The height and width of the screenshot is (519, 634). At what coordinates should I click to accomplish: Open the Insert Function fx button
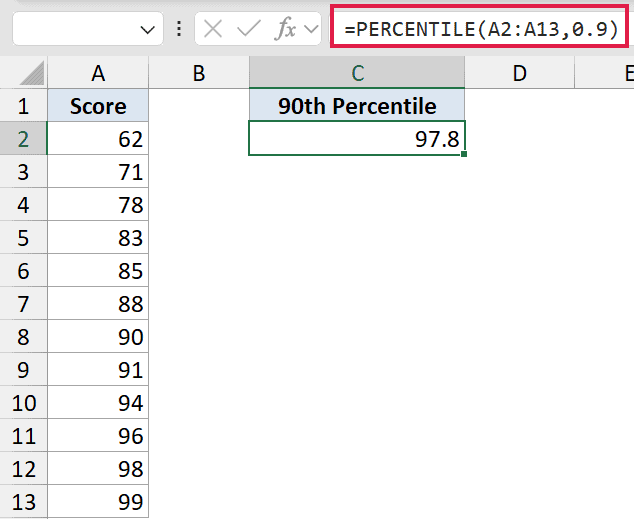pos(285,29)
